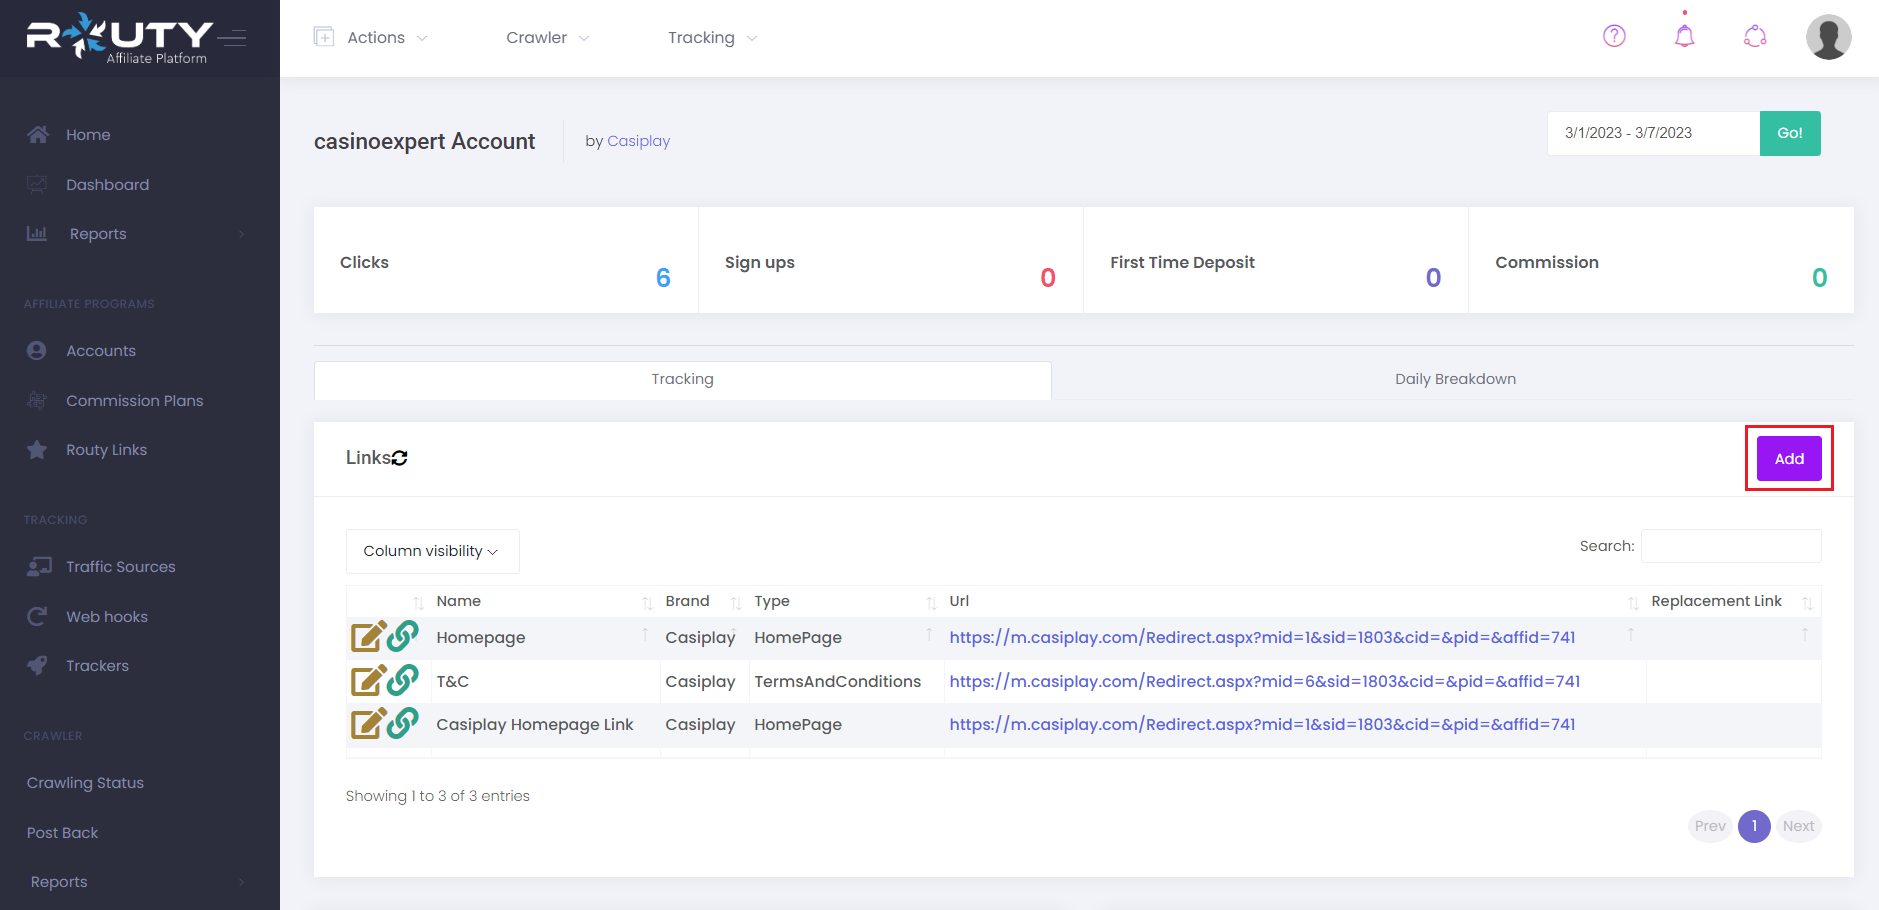Edit the Homepage link row
The height and width of the screenshot is (910, 1879).
(368, 637)
